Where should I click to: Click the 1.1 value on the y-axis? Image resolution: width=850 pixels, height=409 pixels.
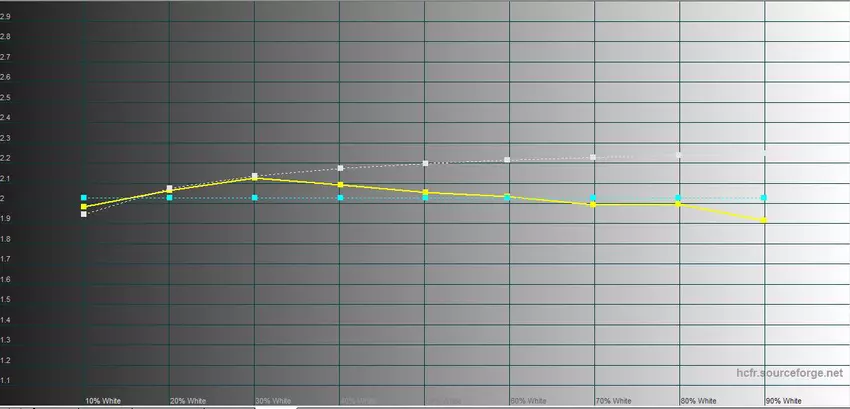(x=7, y=380)
